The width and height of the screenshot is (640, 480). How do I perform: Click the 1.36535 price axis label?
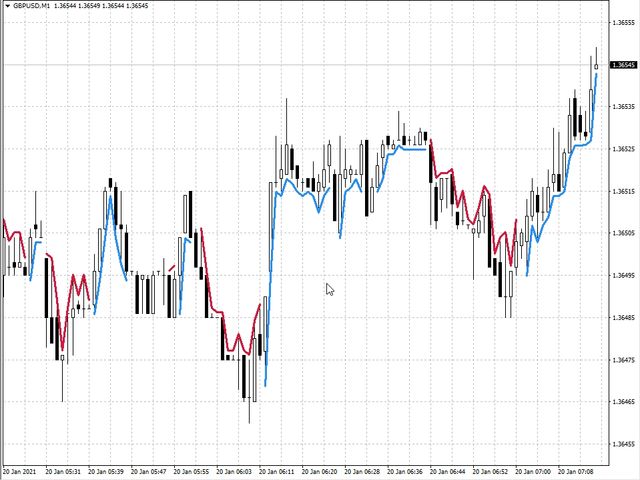(x=623, y=107)
